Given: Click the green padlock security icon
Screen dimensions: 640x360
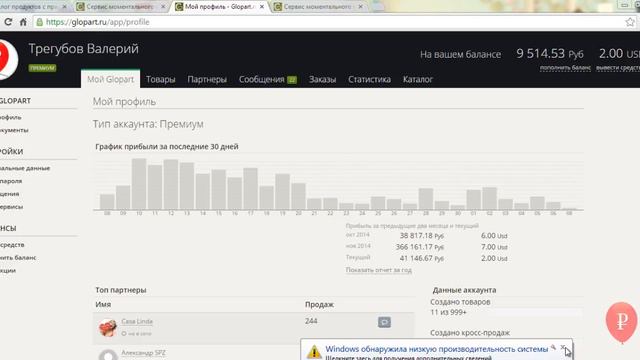Looking at the screenshot, I should (40, 22).
